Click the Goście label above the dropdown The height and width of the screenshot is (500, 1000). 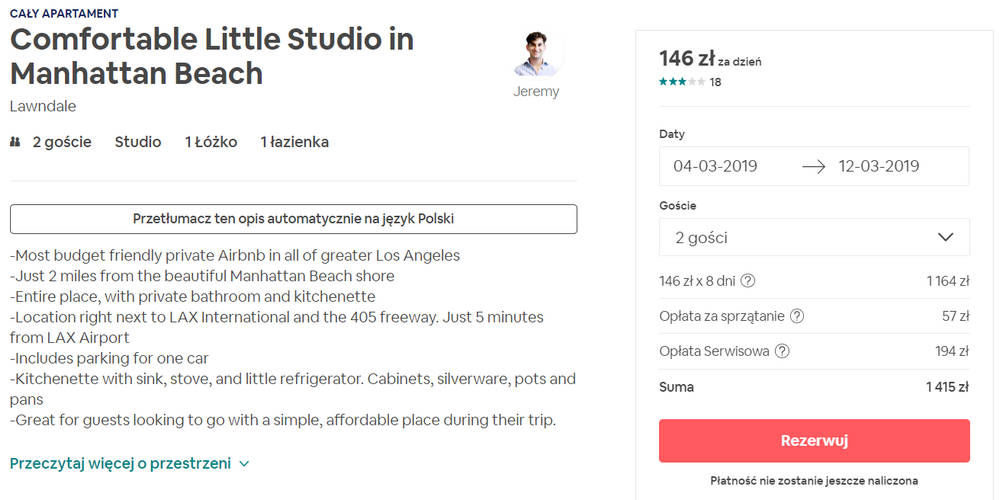[677, 205]
